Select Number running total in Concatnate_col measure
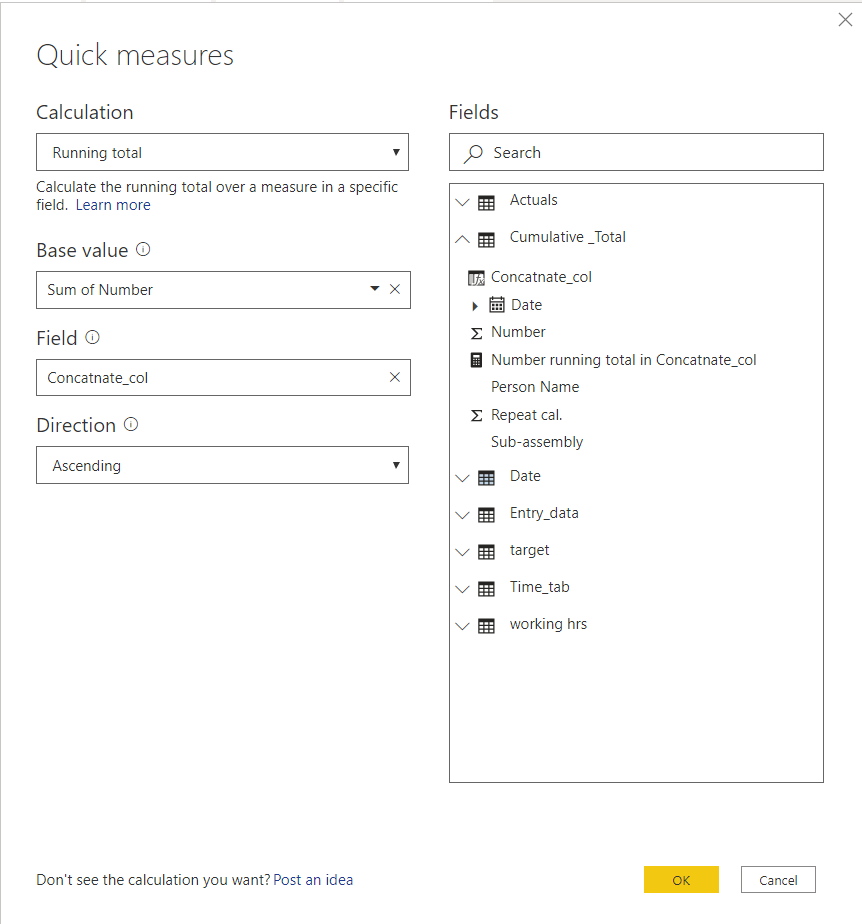Viewport: 862px width, 924px height. (x=623, y=359)
